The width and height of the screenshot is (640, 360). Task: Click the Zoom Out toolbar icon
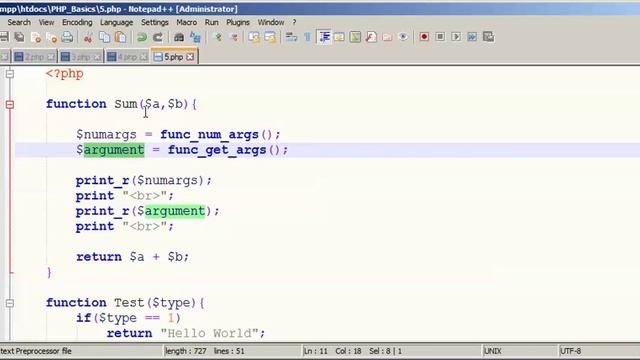234,37
